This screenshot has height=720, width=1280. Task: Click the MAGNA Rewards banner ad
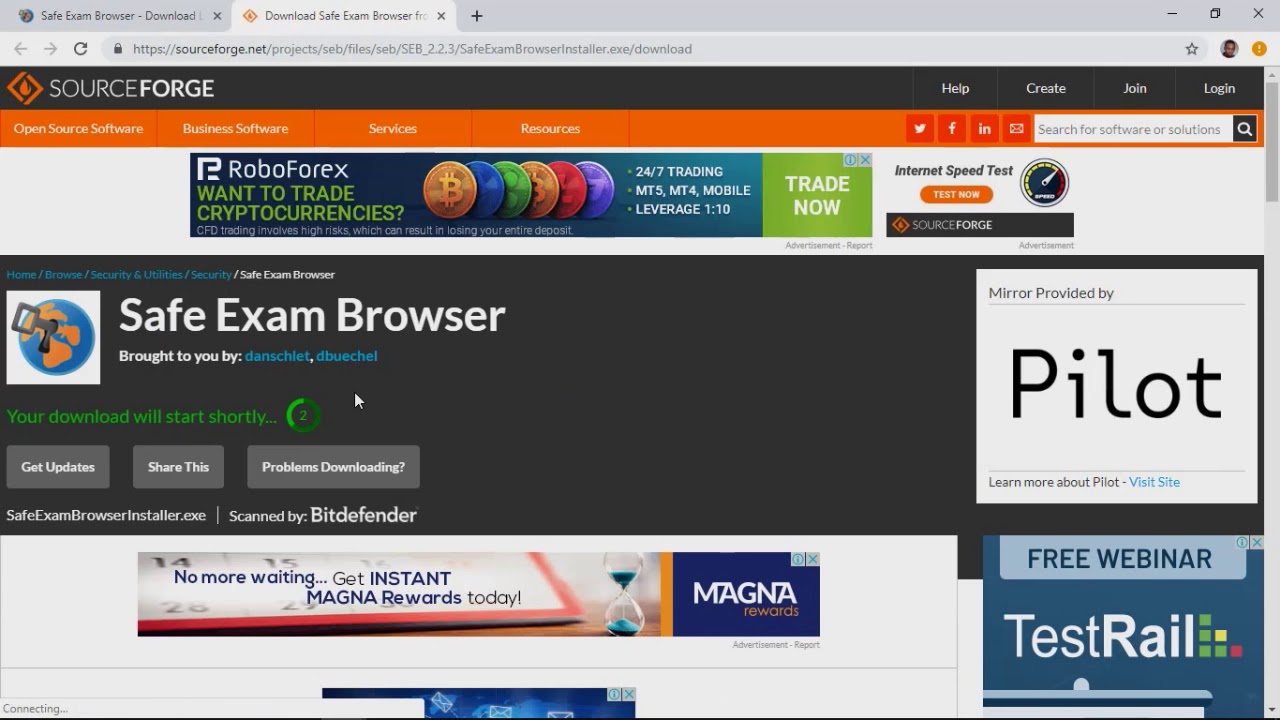[x=478, y=594]
